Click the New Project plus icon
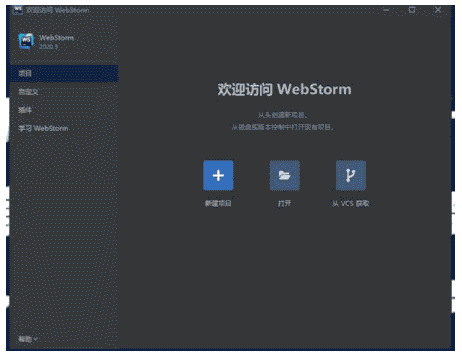This screenshot has width=462, height=363. [218, 176]
